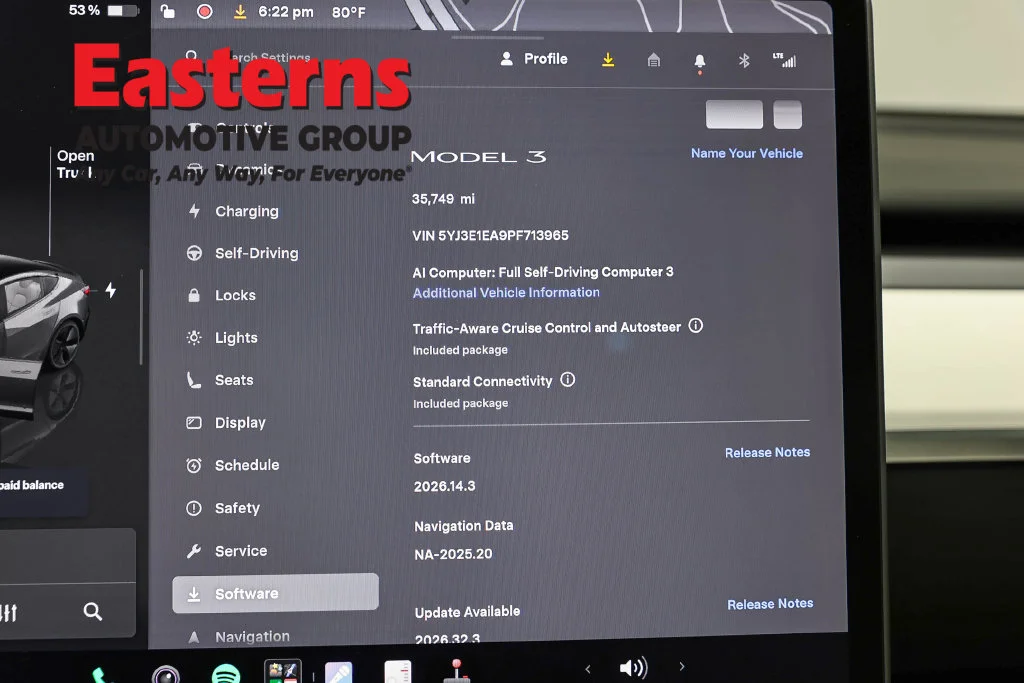This screenshot has width=1024, height=683.
Task: Open the white notes app in dock
Action: 398,672
